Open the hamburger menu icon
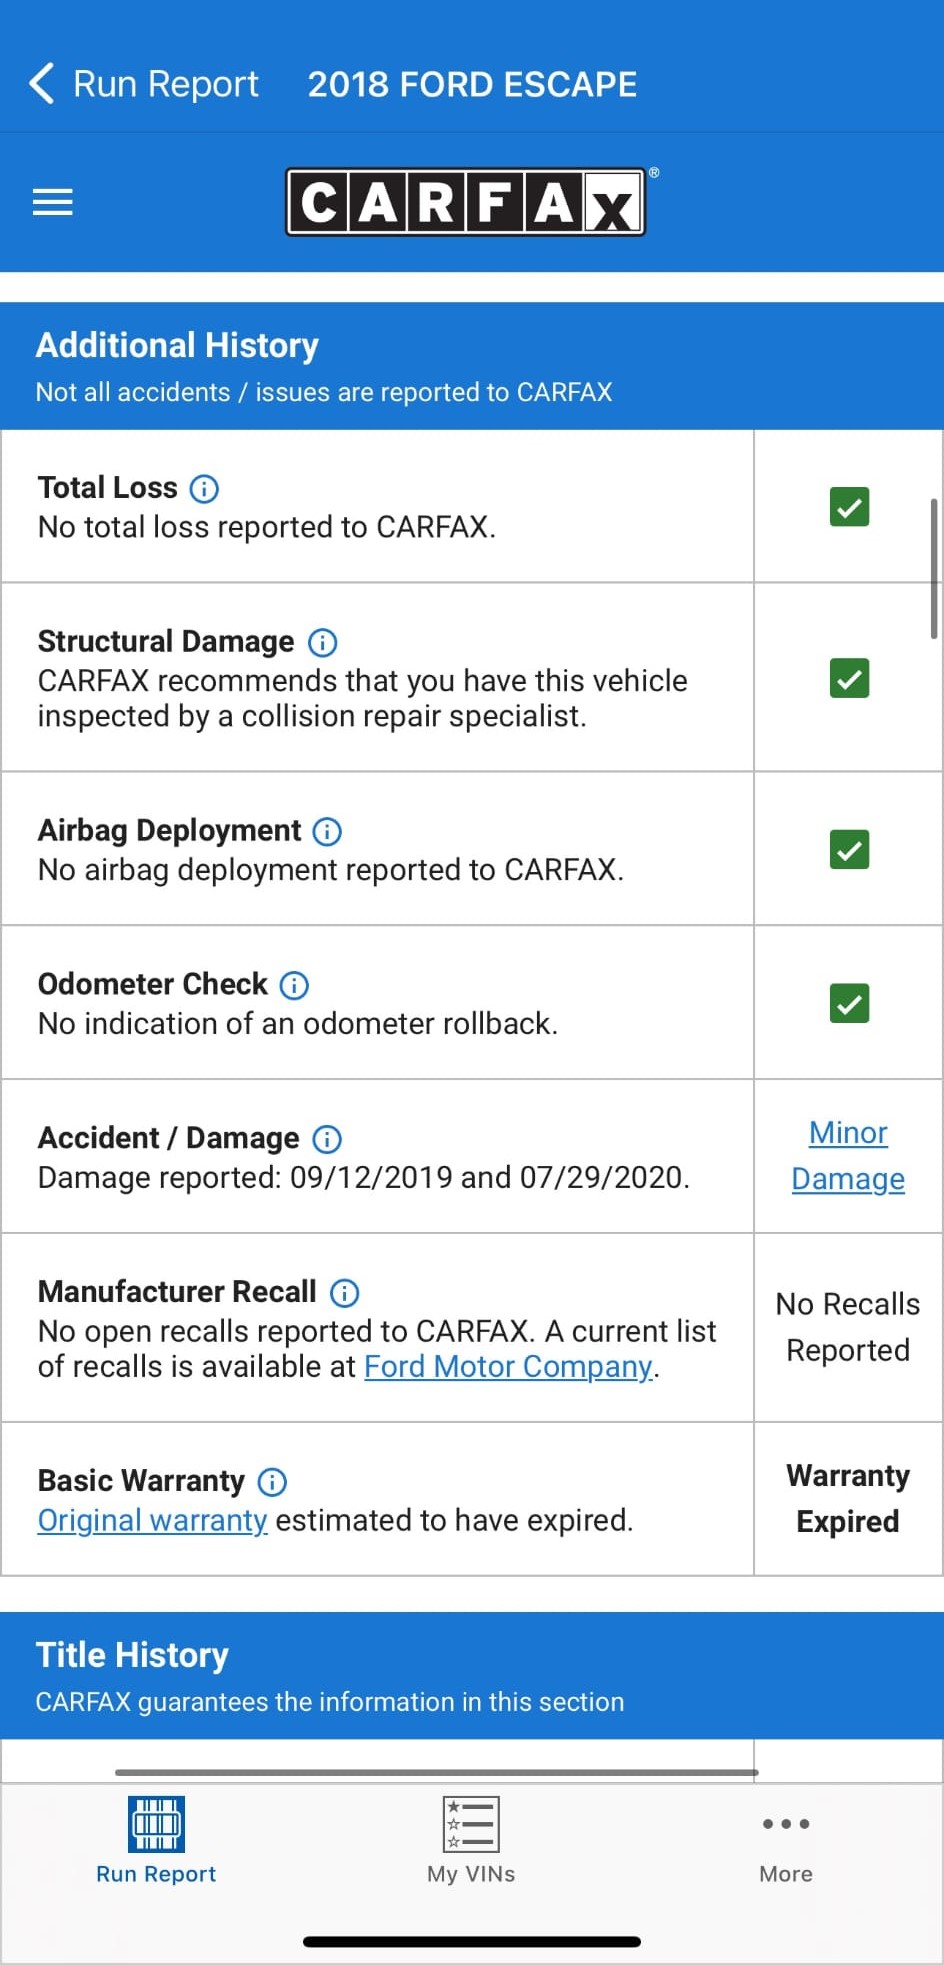 (52, 202)
